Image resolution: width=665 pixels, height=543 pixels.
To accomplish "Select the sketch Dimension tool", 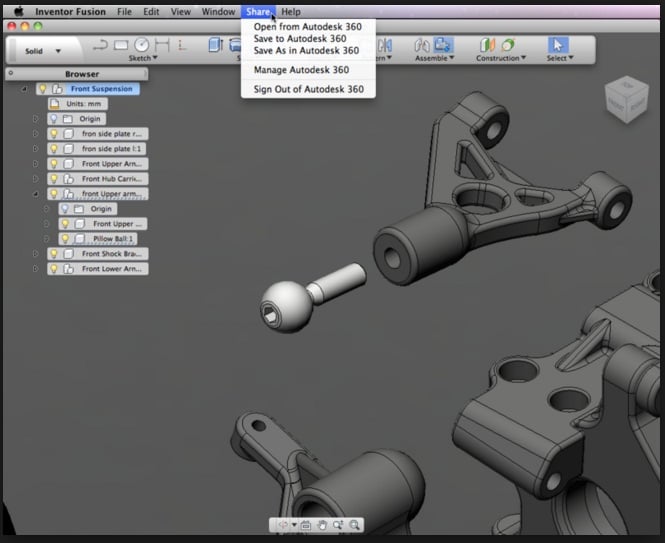I will 162,45.
